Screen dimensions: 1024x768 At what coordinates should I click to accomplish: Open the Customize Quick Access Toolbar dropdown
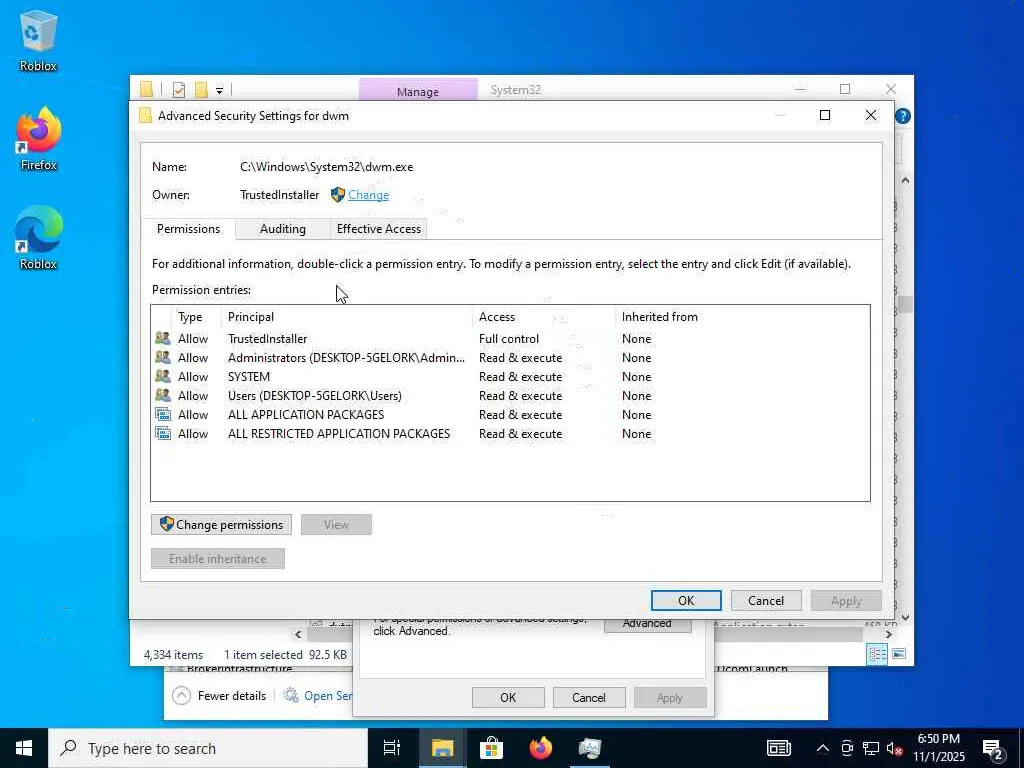(219, 91)
